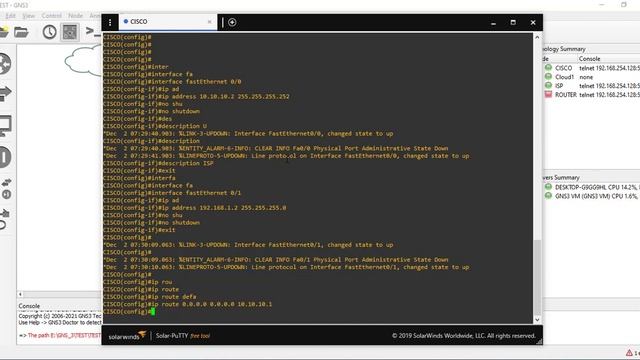Screen dimensions: 640x360
Task: Click green status icon beside ISP
Action: [x=548, y=85]
